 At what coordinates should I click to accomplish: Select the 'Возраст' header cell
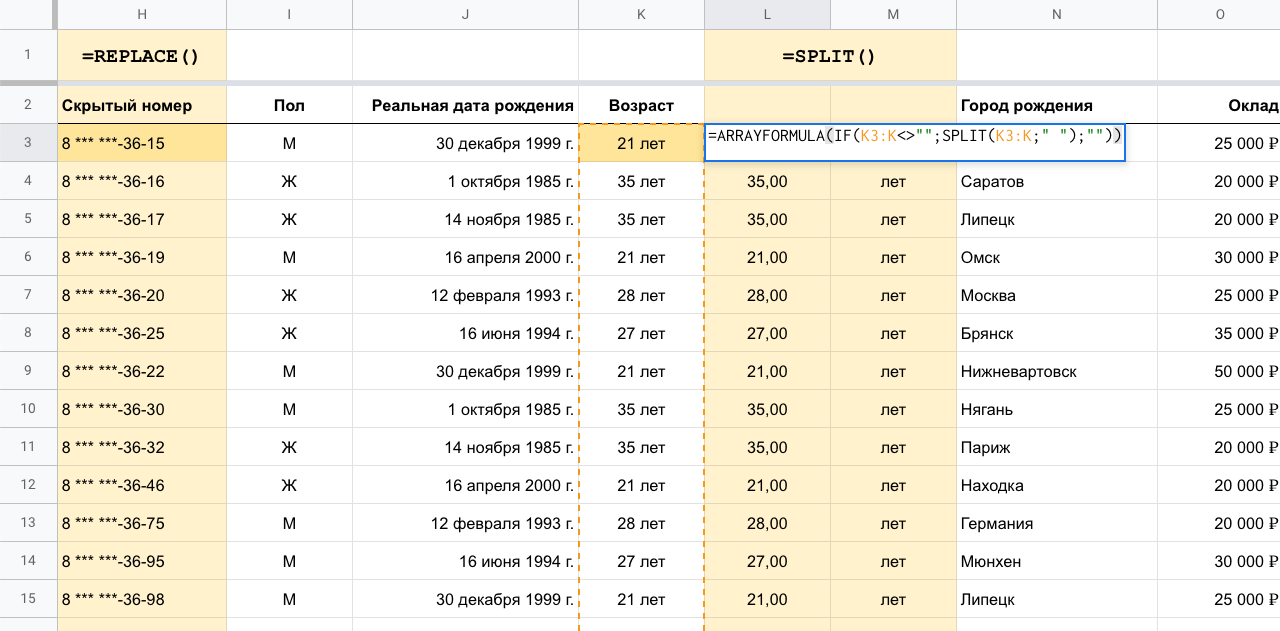[x=642, y=105]
